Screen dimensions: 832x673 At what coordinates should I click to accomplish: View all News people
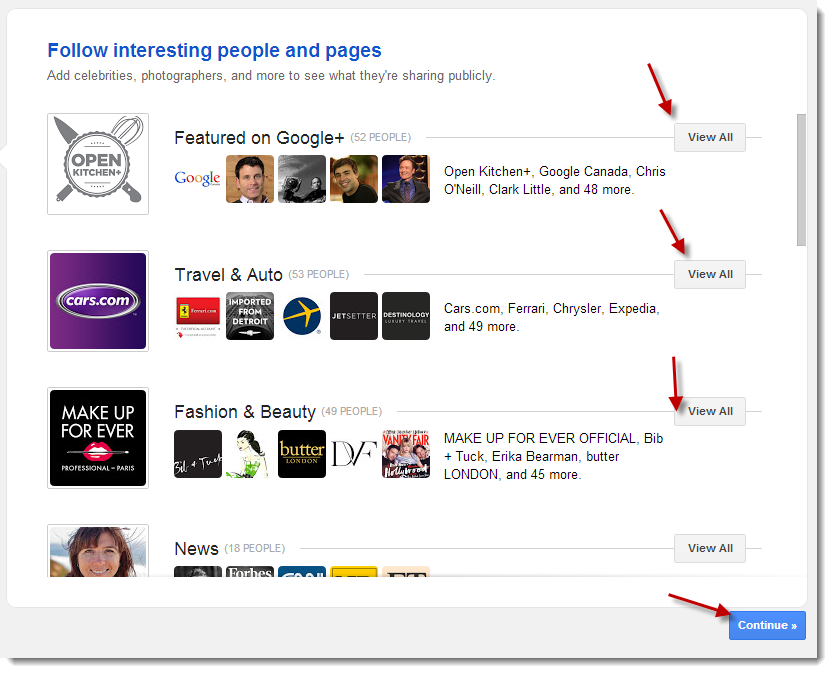[x=710, y=548]
